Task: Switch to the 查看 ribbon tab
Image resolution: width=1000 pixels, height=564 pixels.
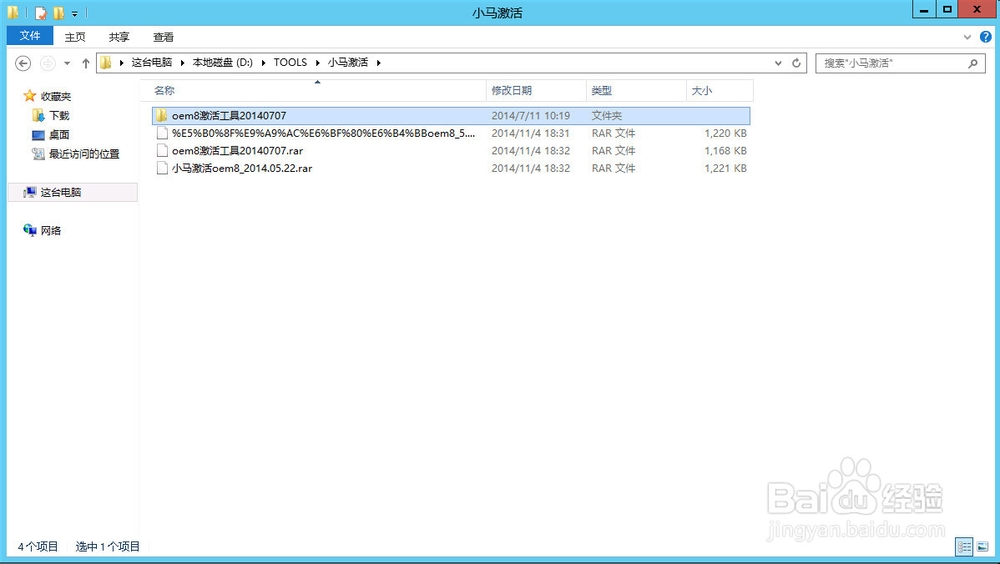Action: (163, 37)
